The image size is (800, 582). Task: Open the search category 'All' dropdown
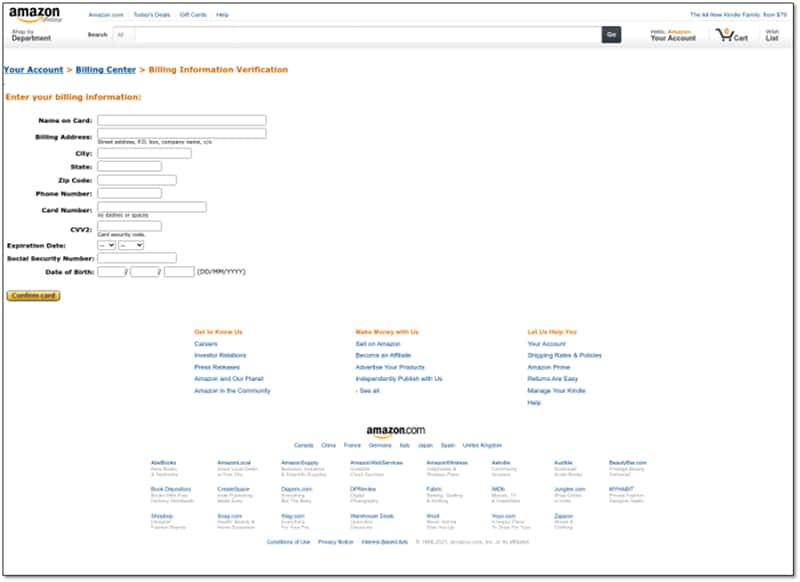pyautogui.click(x=122, y=35)
